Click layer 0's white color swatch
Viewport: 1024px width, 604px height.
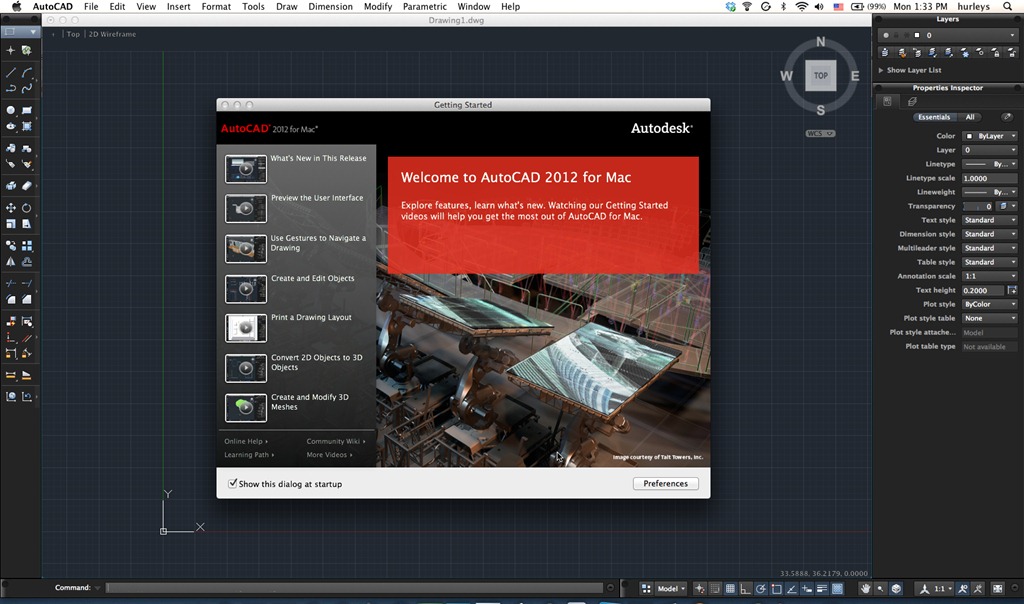point(917,35)
